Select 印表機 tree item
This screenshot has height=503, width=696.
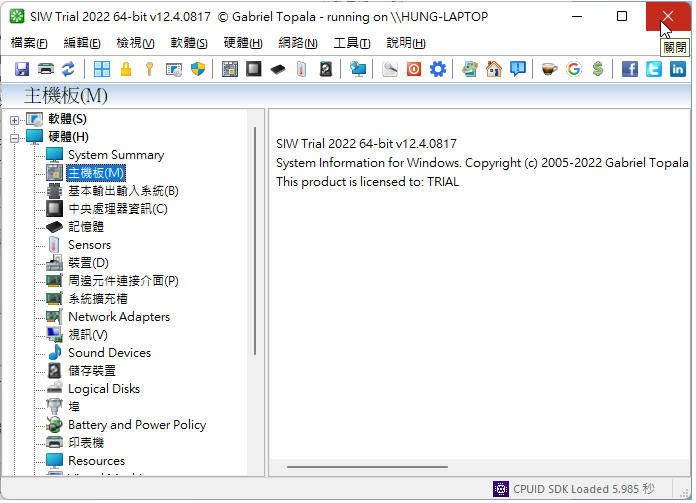pos(86,443)
